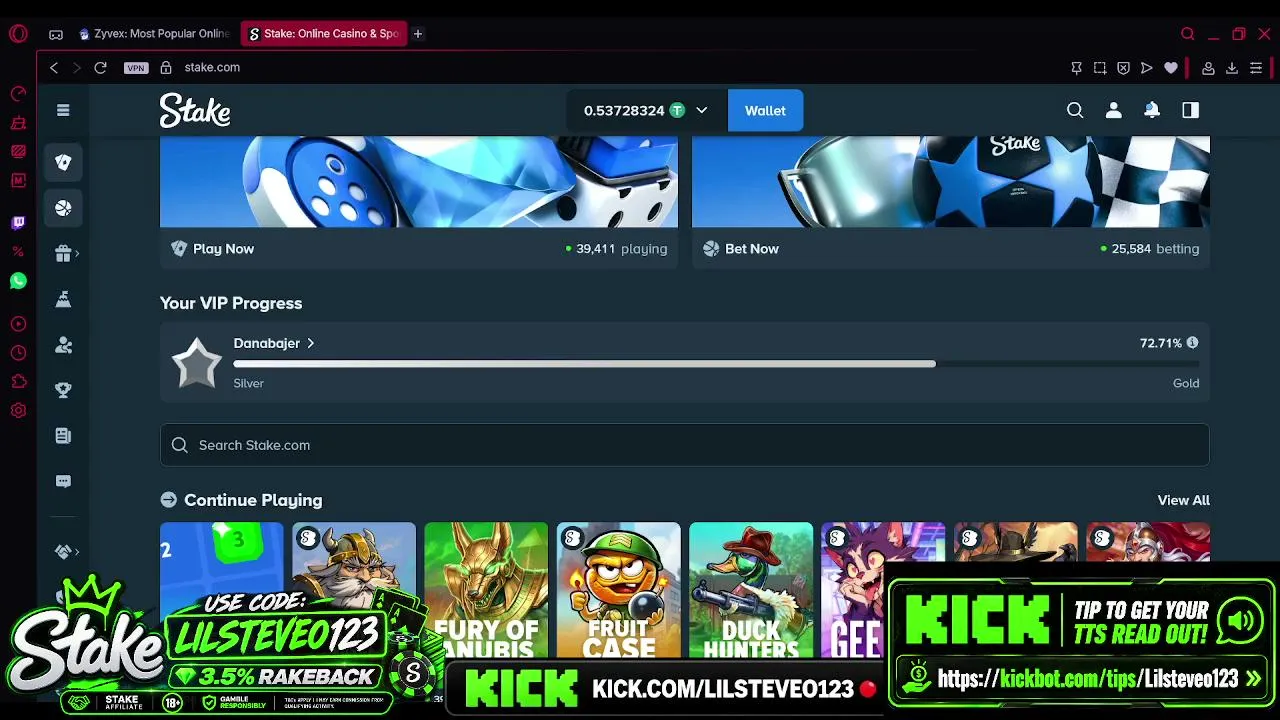The width and height of the screenshot is (1280, 720).
Task: Click the Opera GX Corner controller icon
Action: click(56, 34)
